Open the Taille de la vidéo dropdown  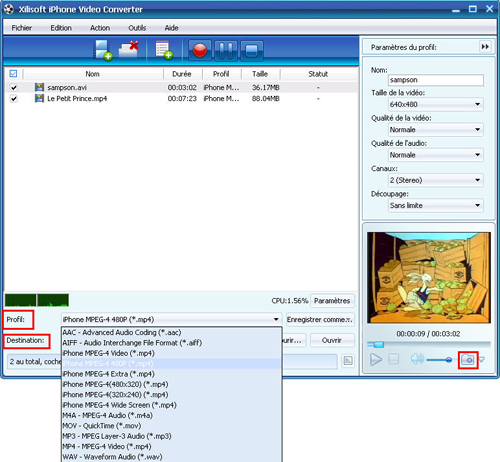pos(436,104)
